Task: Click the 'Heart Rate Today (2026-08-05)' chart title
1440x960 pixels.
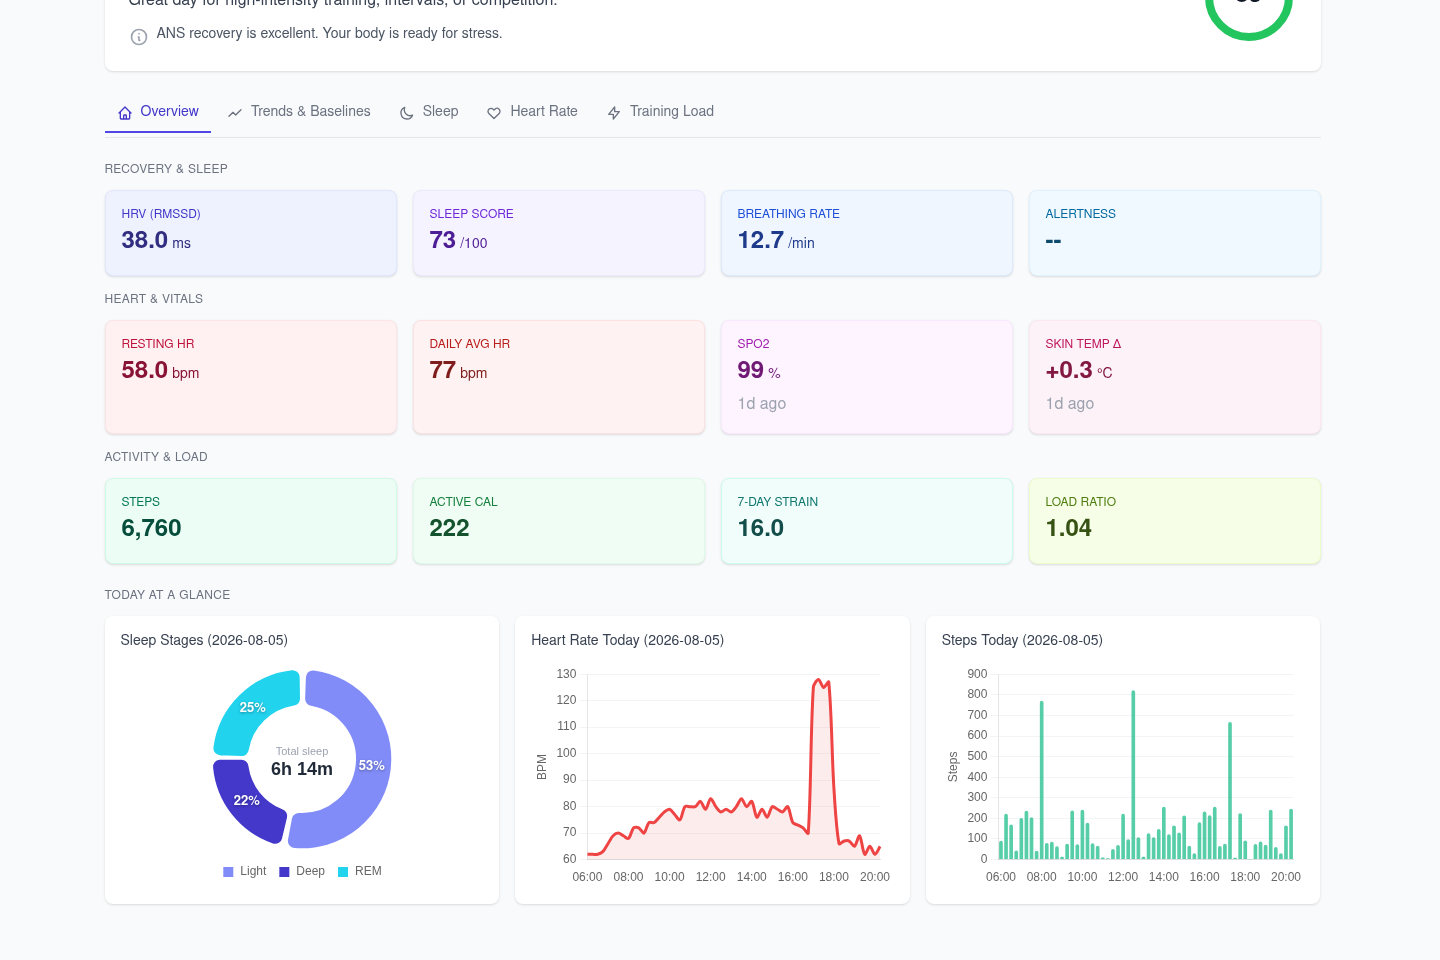Action: [x=628, y=640]
